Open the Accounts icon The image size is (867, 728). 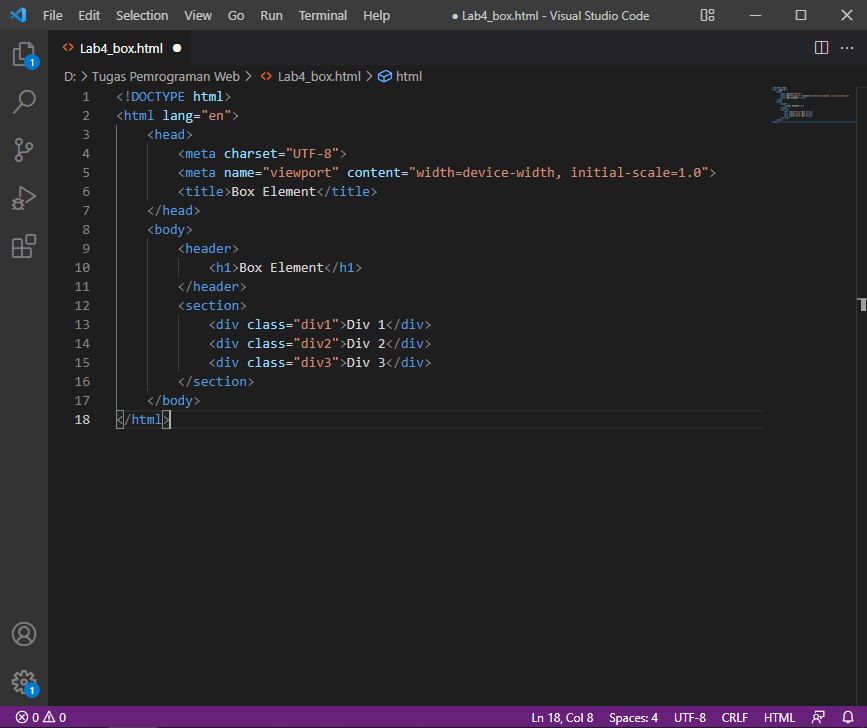tap(25, 634)
